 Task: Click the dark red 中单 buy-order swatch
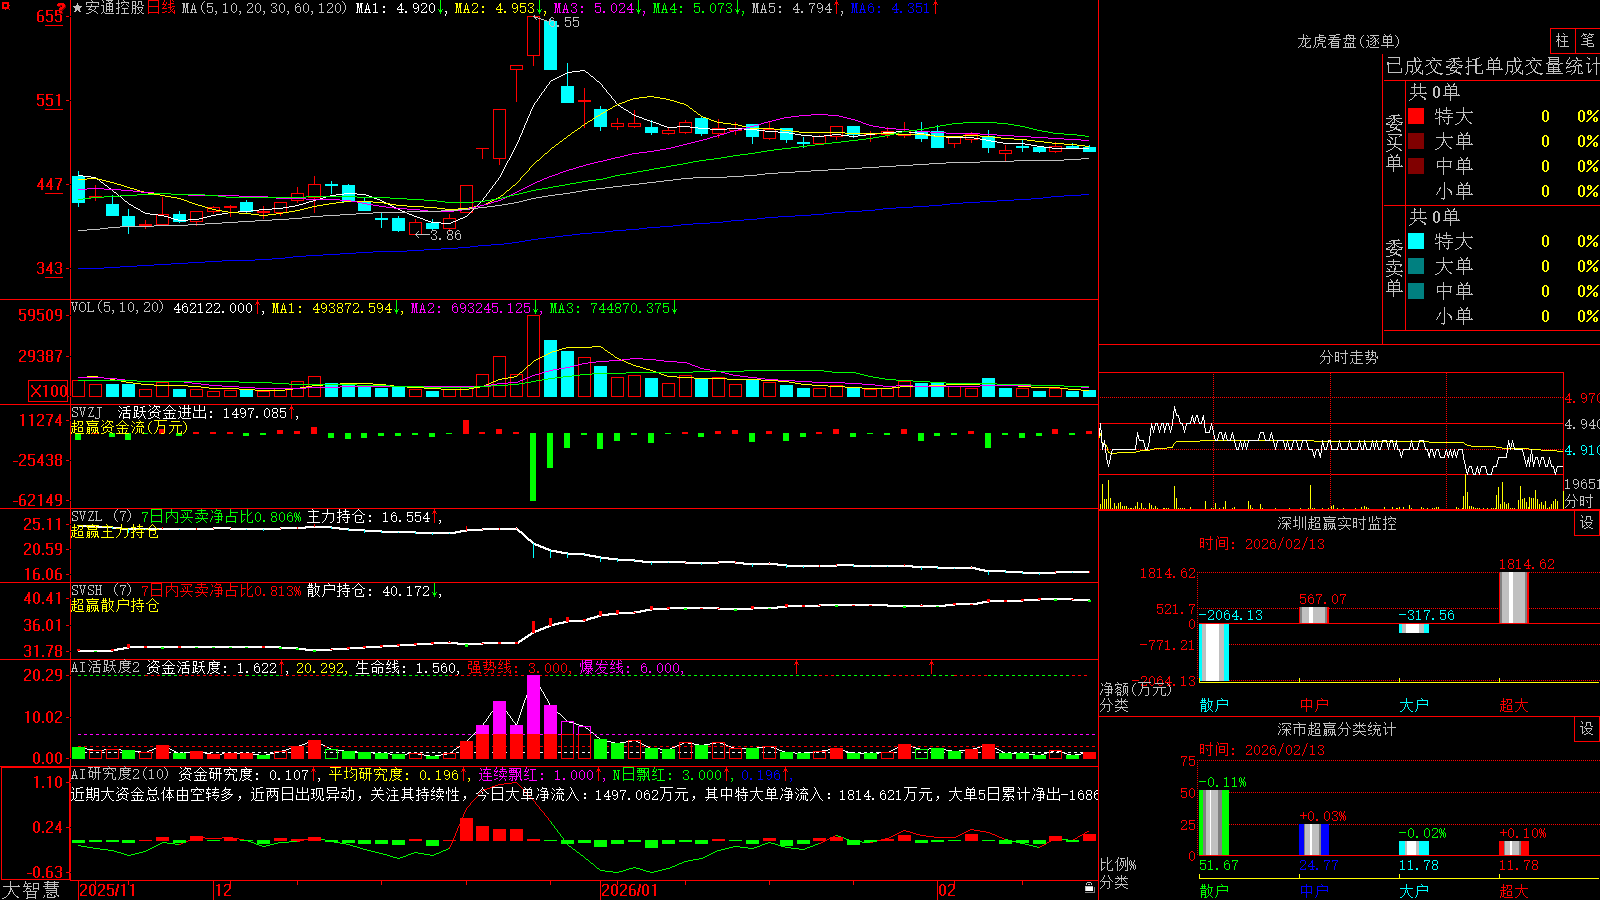coord(1416,166)
